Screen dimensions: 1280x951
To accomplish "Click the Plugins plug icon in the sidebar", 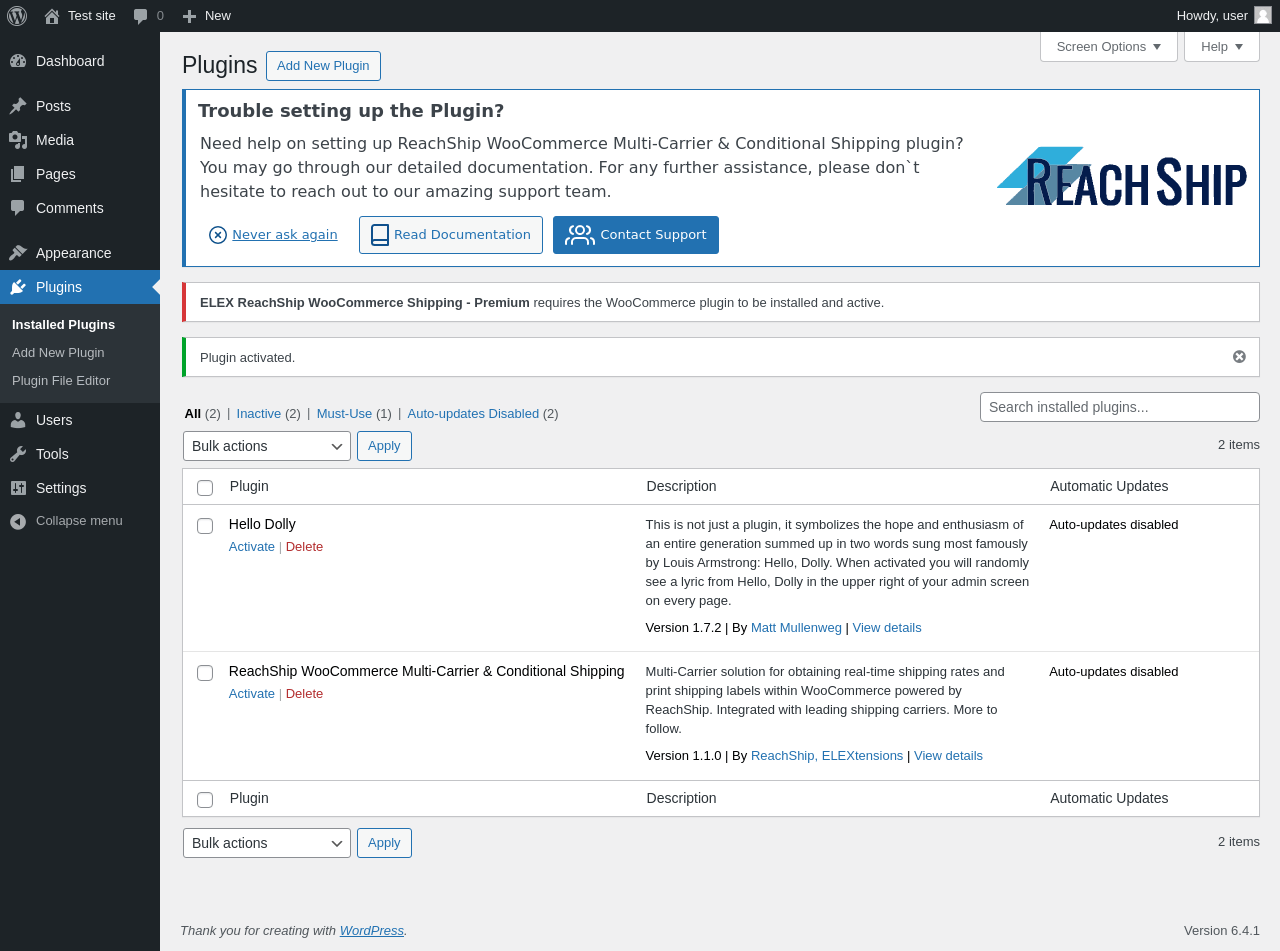I will pos(18,287).
